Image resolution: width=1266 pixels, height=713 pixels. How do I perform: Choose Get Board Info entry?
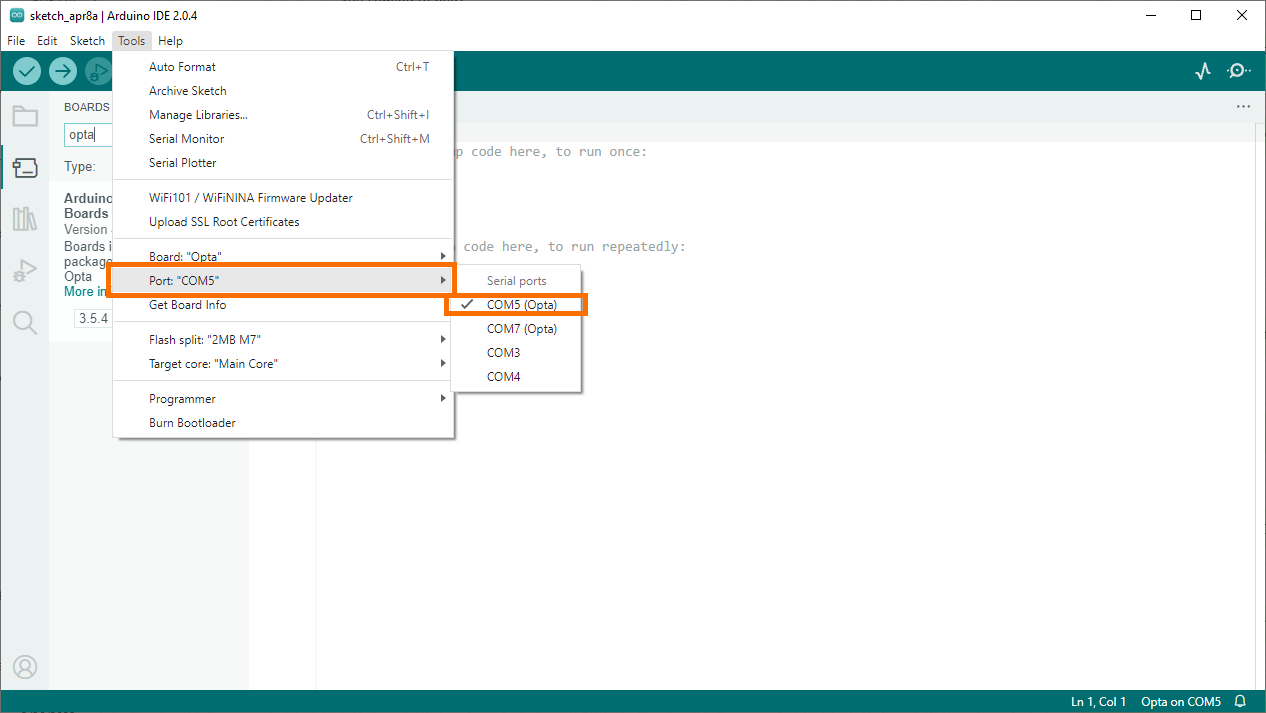(x=284, y=305)
